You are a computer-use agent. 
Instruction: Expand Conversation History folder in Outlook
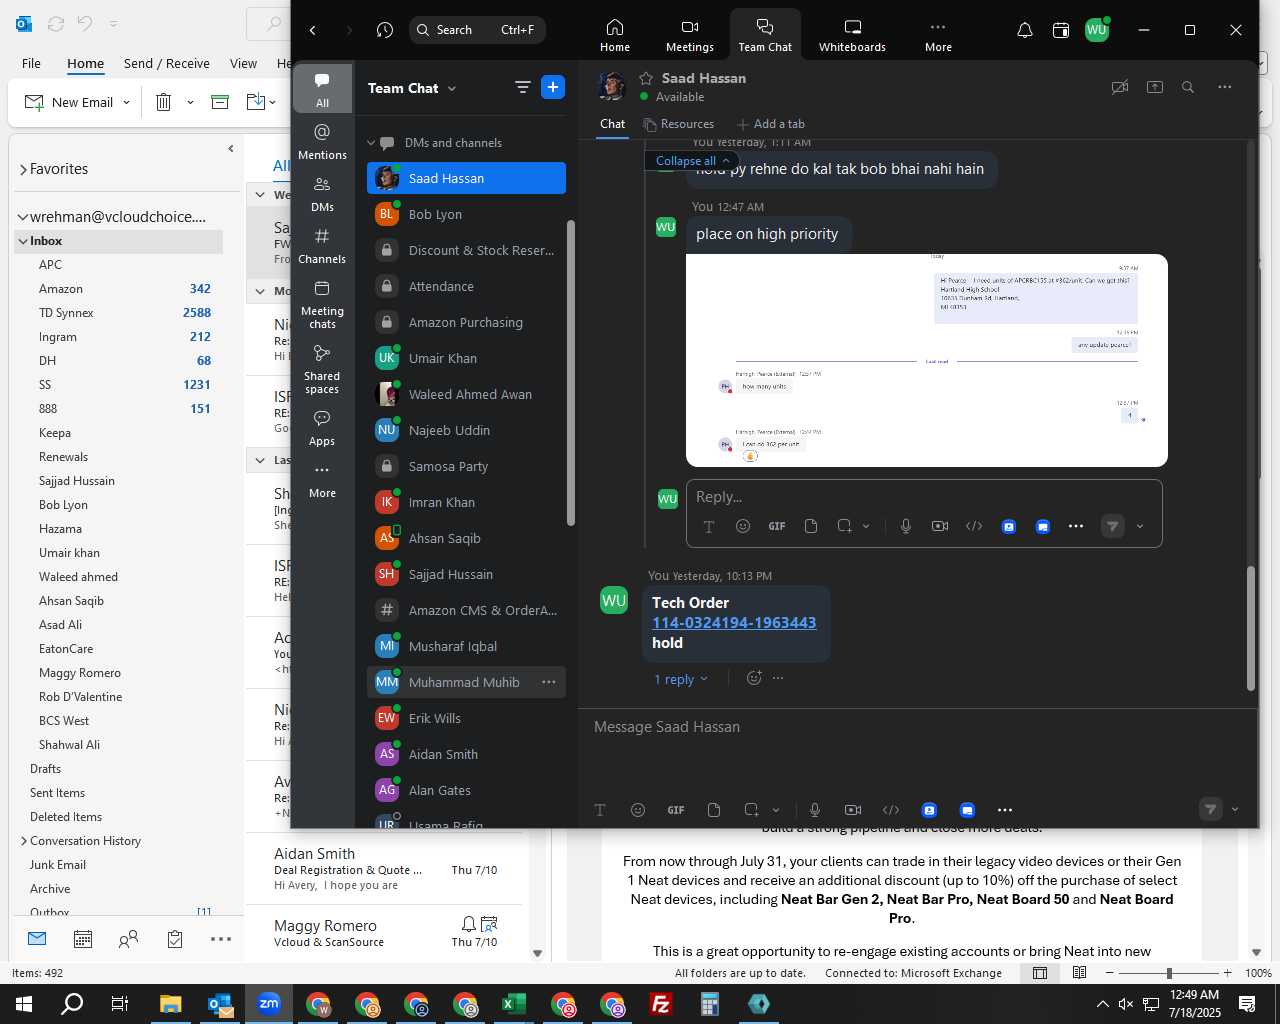click(24, 841)
